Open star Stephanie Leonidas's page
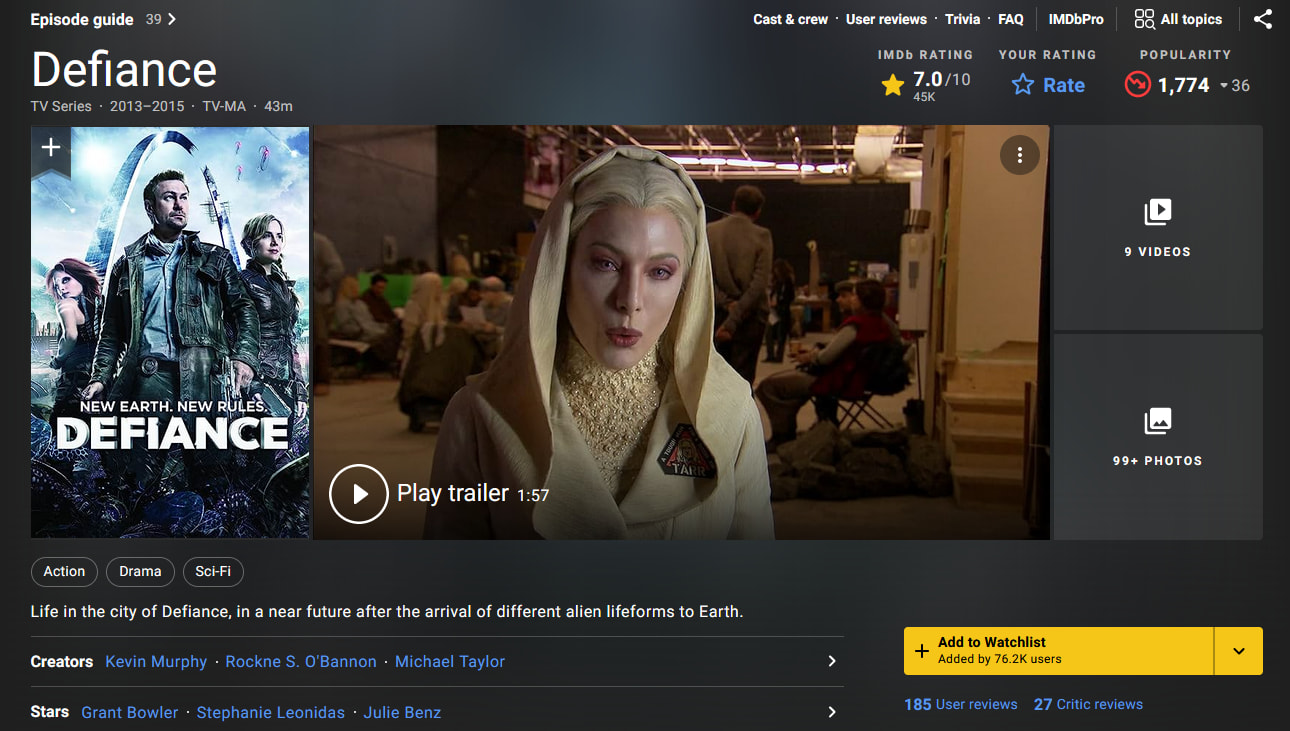This screenshot has height=731, width=1290. tap(271, 712)
